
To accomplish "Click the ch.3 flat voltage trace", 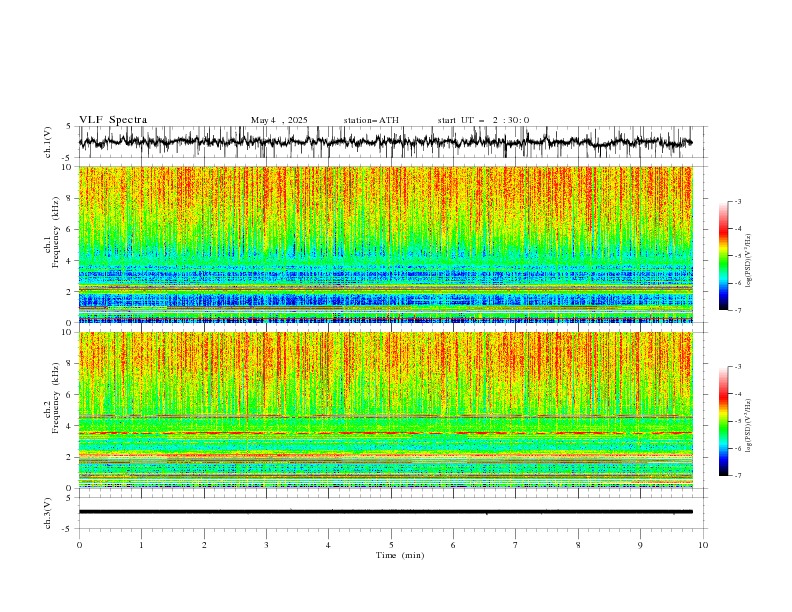I will [x=385, y=512].
